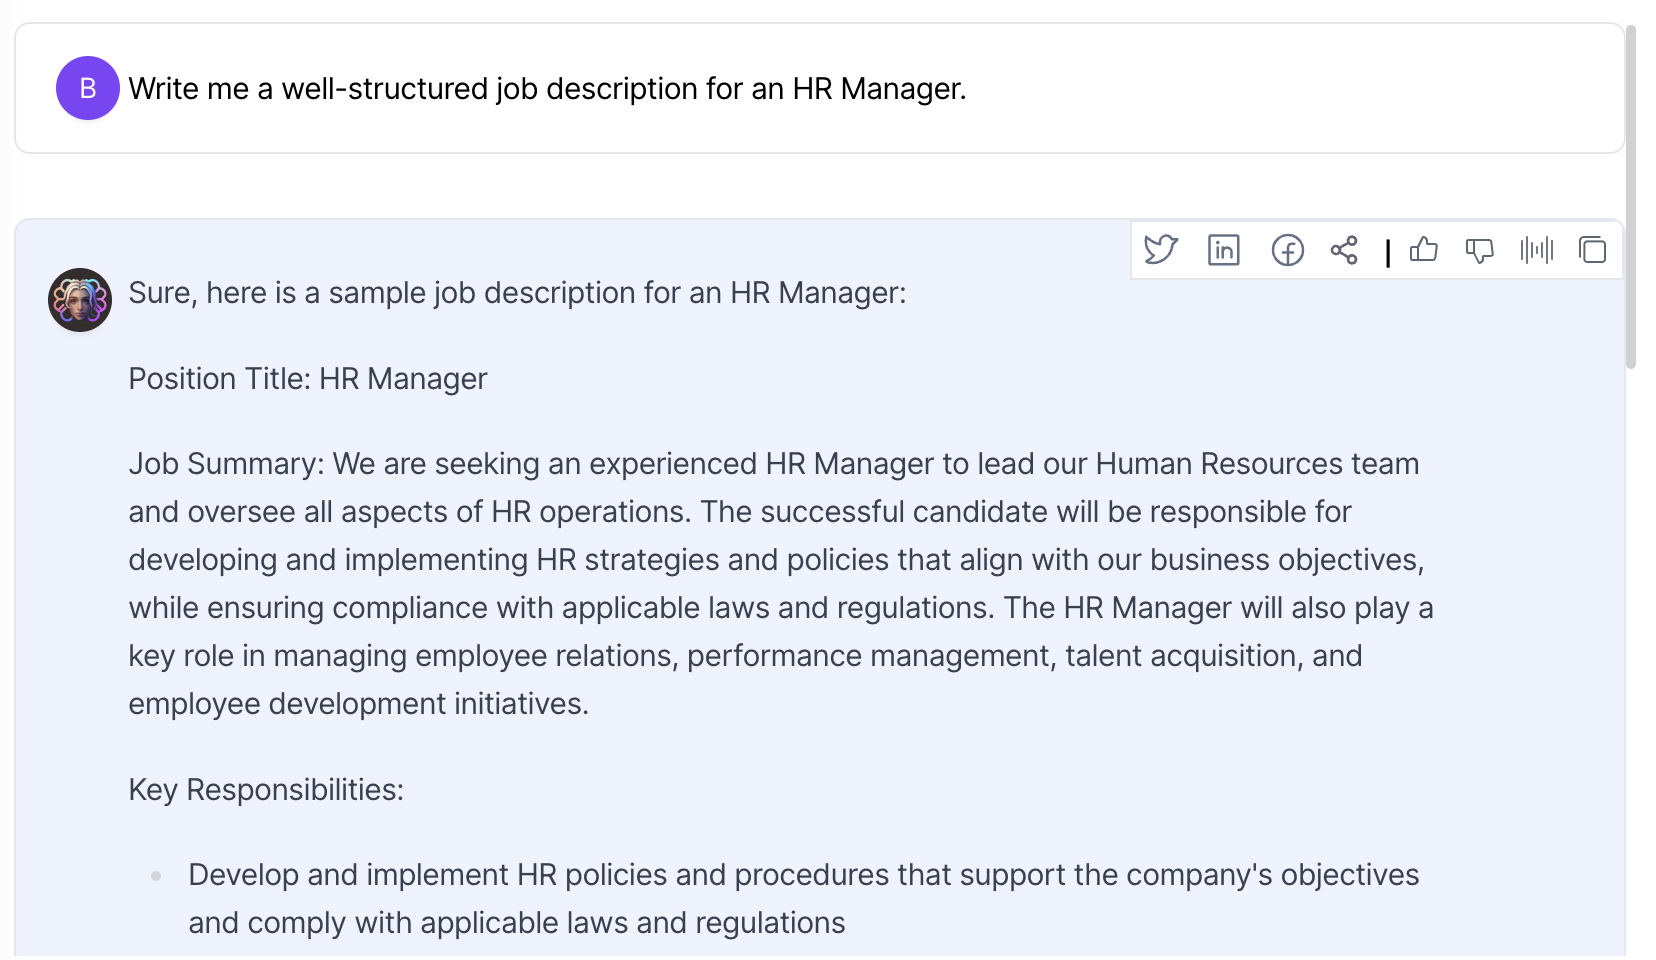The height and width of the screenshot is (960, 1656).
Task: Click the bullet point marker dot
Action: click(156, 876)
